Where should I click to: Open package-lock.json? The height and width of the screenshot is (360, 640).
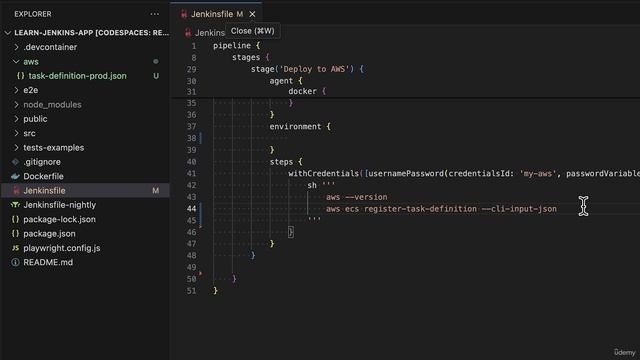click(59, 219)
